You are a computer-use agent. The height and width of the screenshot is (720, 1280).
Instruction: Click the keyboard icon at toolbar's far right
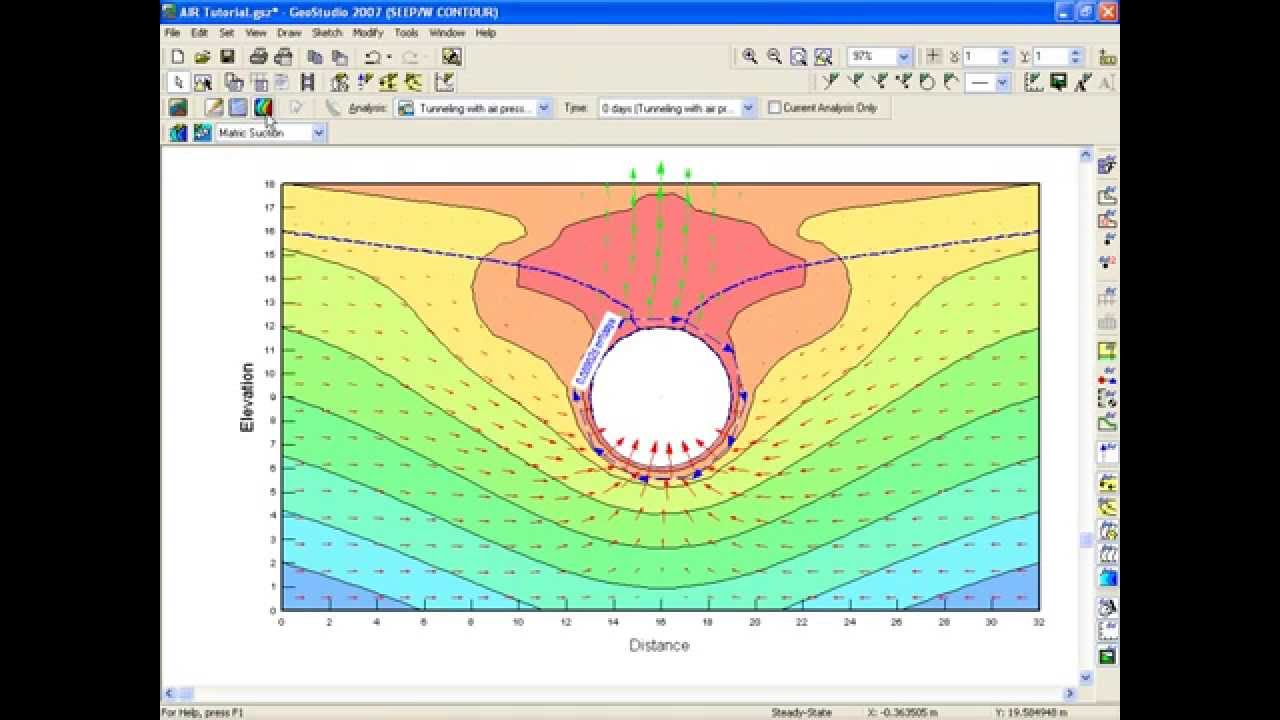tap(1107, 57)
